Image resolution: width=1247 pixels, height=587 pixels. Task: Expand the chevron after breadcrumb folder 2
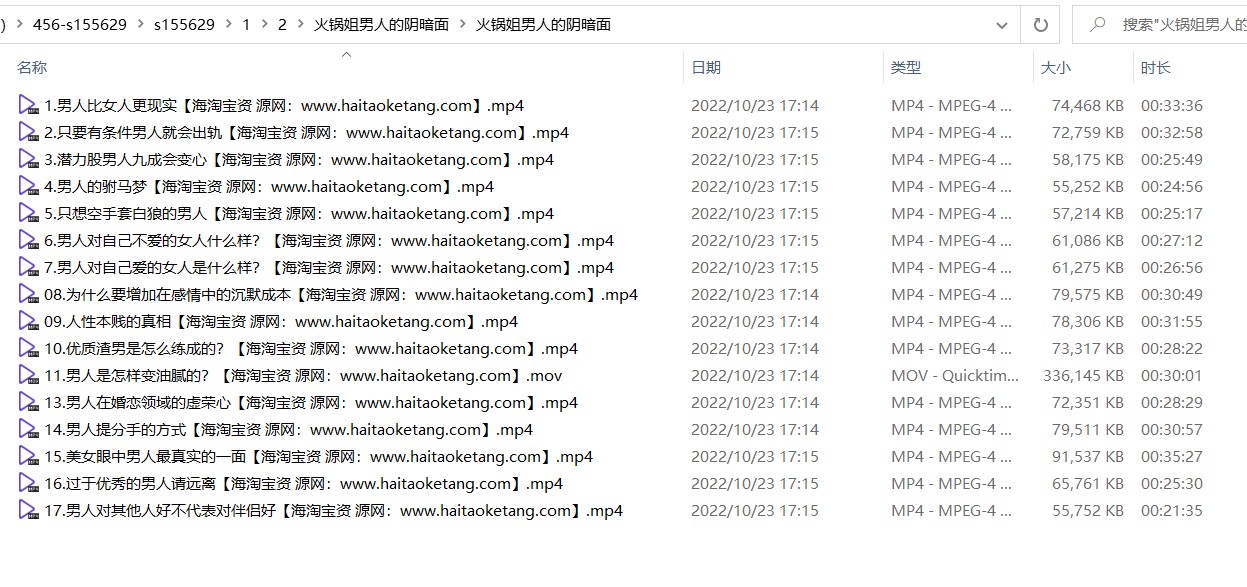(300, 25)
